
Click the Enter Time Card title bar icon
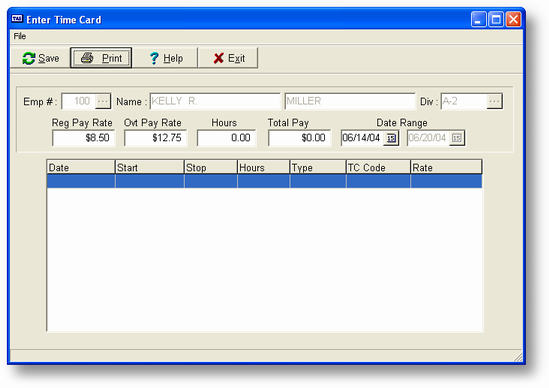click(x=17, y=19)
